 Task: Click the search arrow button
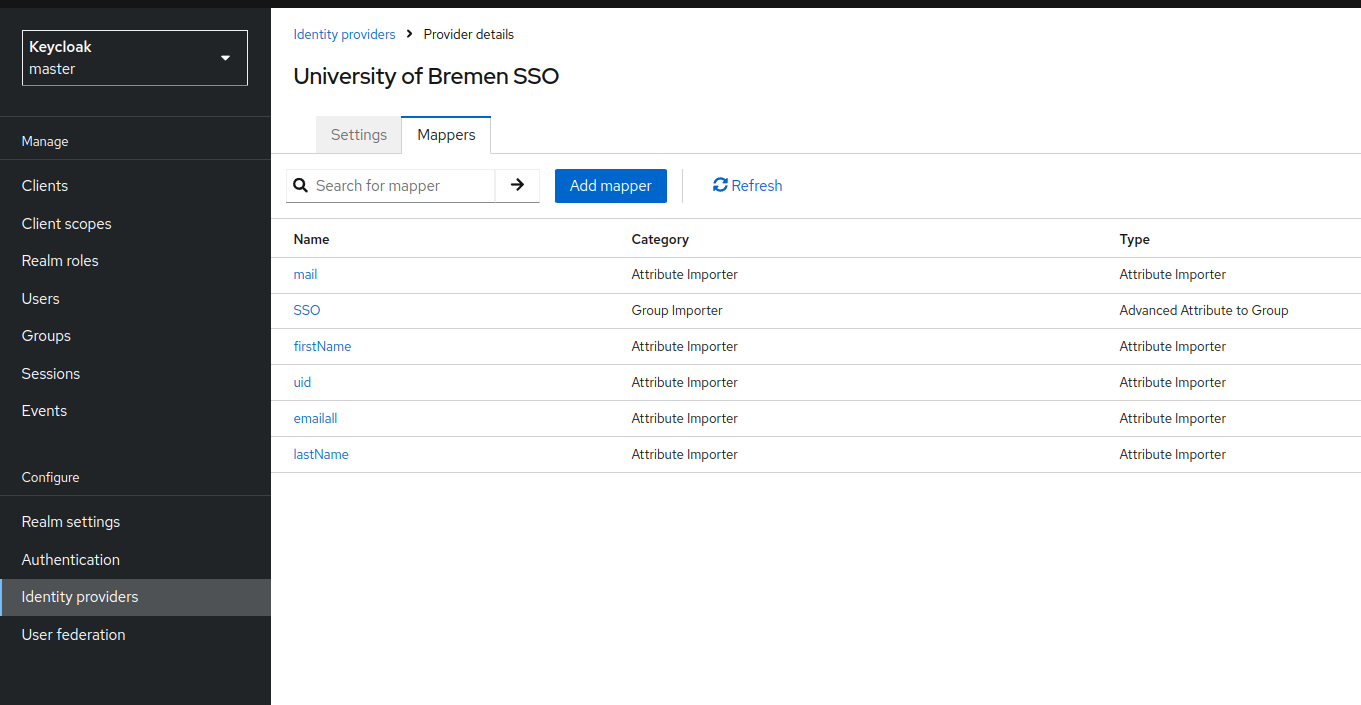pyautogui.click(x=517, y=185)
